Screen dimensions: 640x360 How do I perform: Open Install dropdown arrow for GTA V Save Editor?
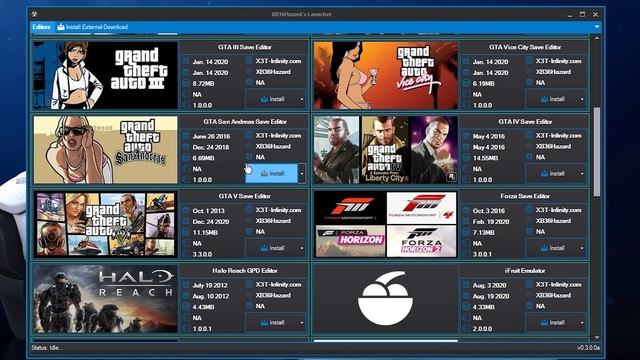302,248
